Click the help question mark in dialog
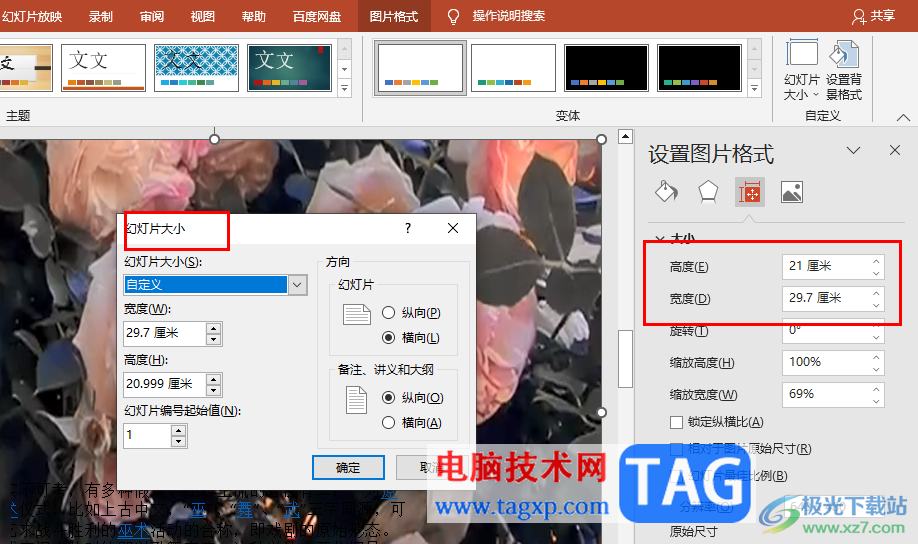918x544 pixels. click(408, 228)
